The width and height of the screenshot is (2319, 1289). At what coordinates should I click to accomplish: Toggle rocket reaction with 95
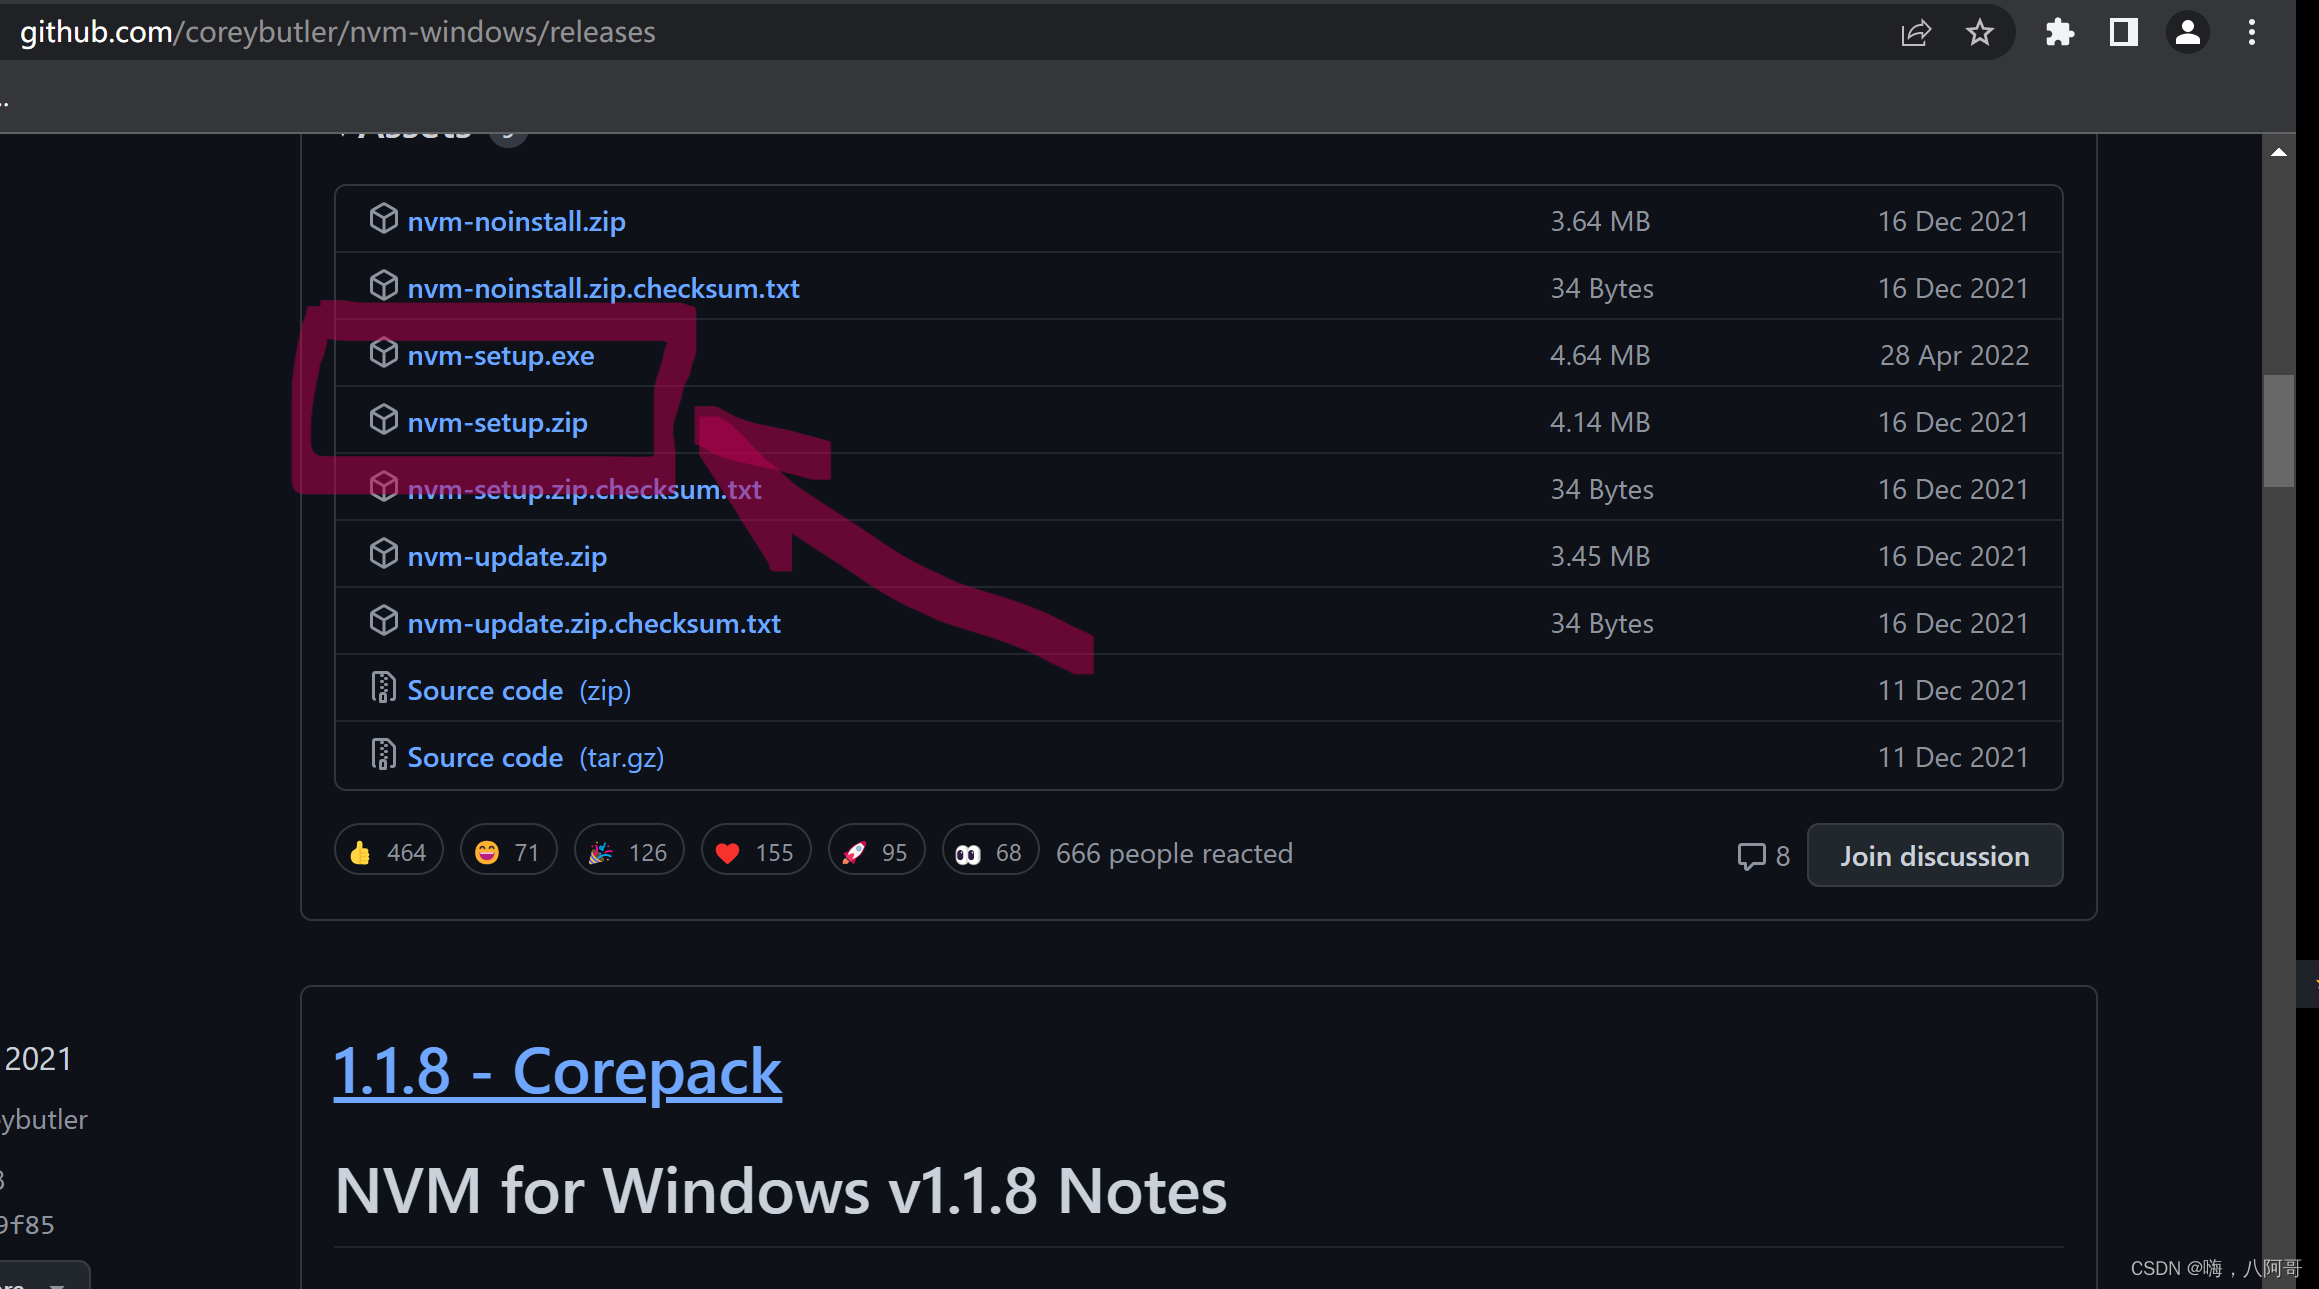point(876,851)
